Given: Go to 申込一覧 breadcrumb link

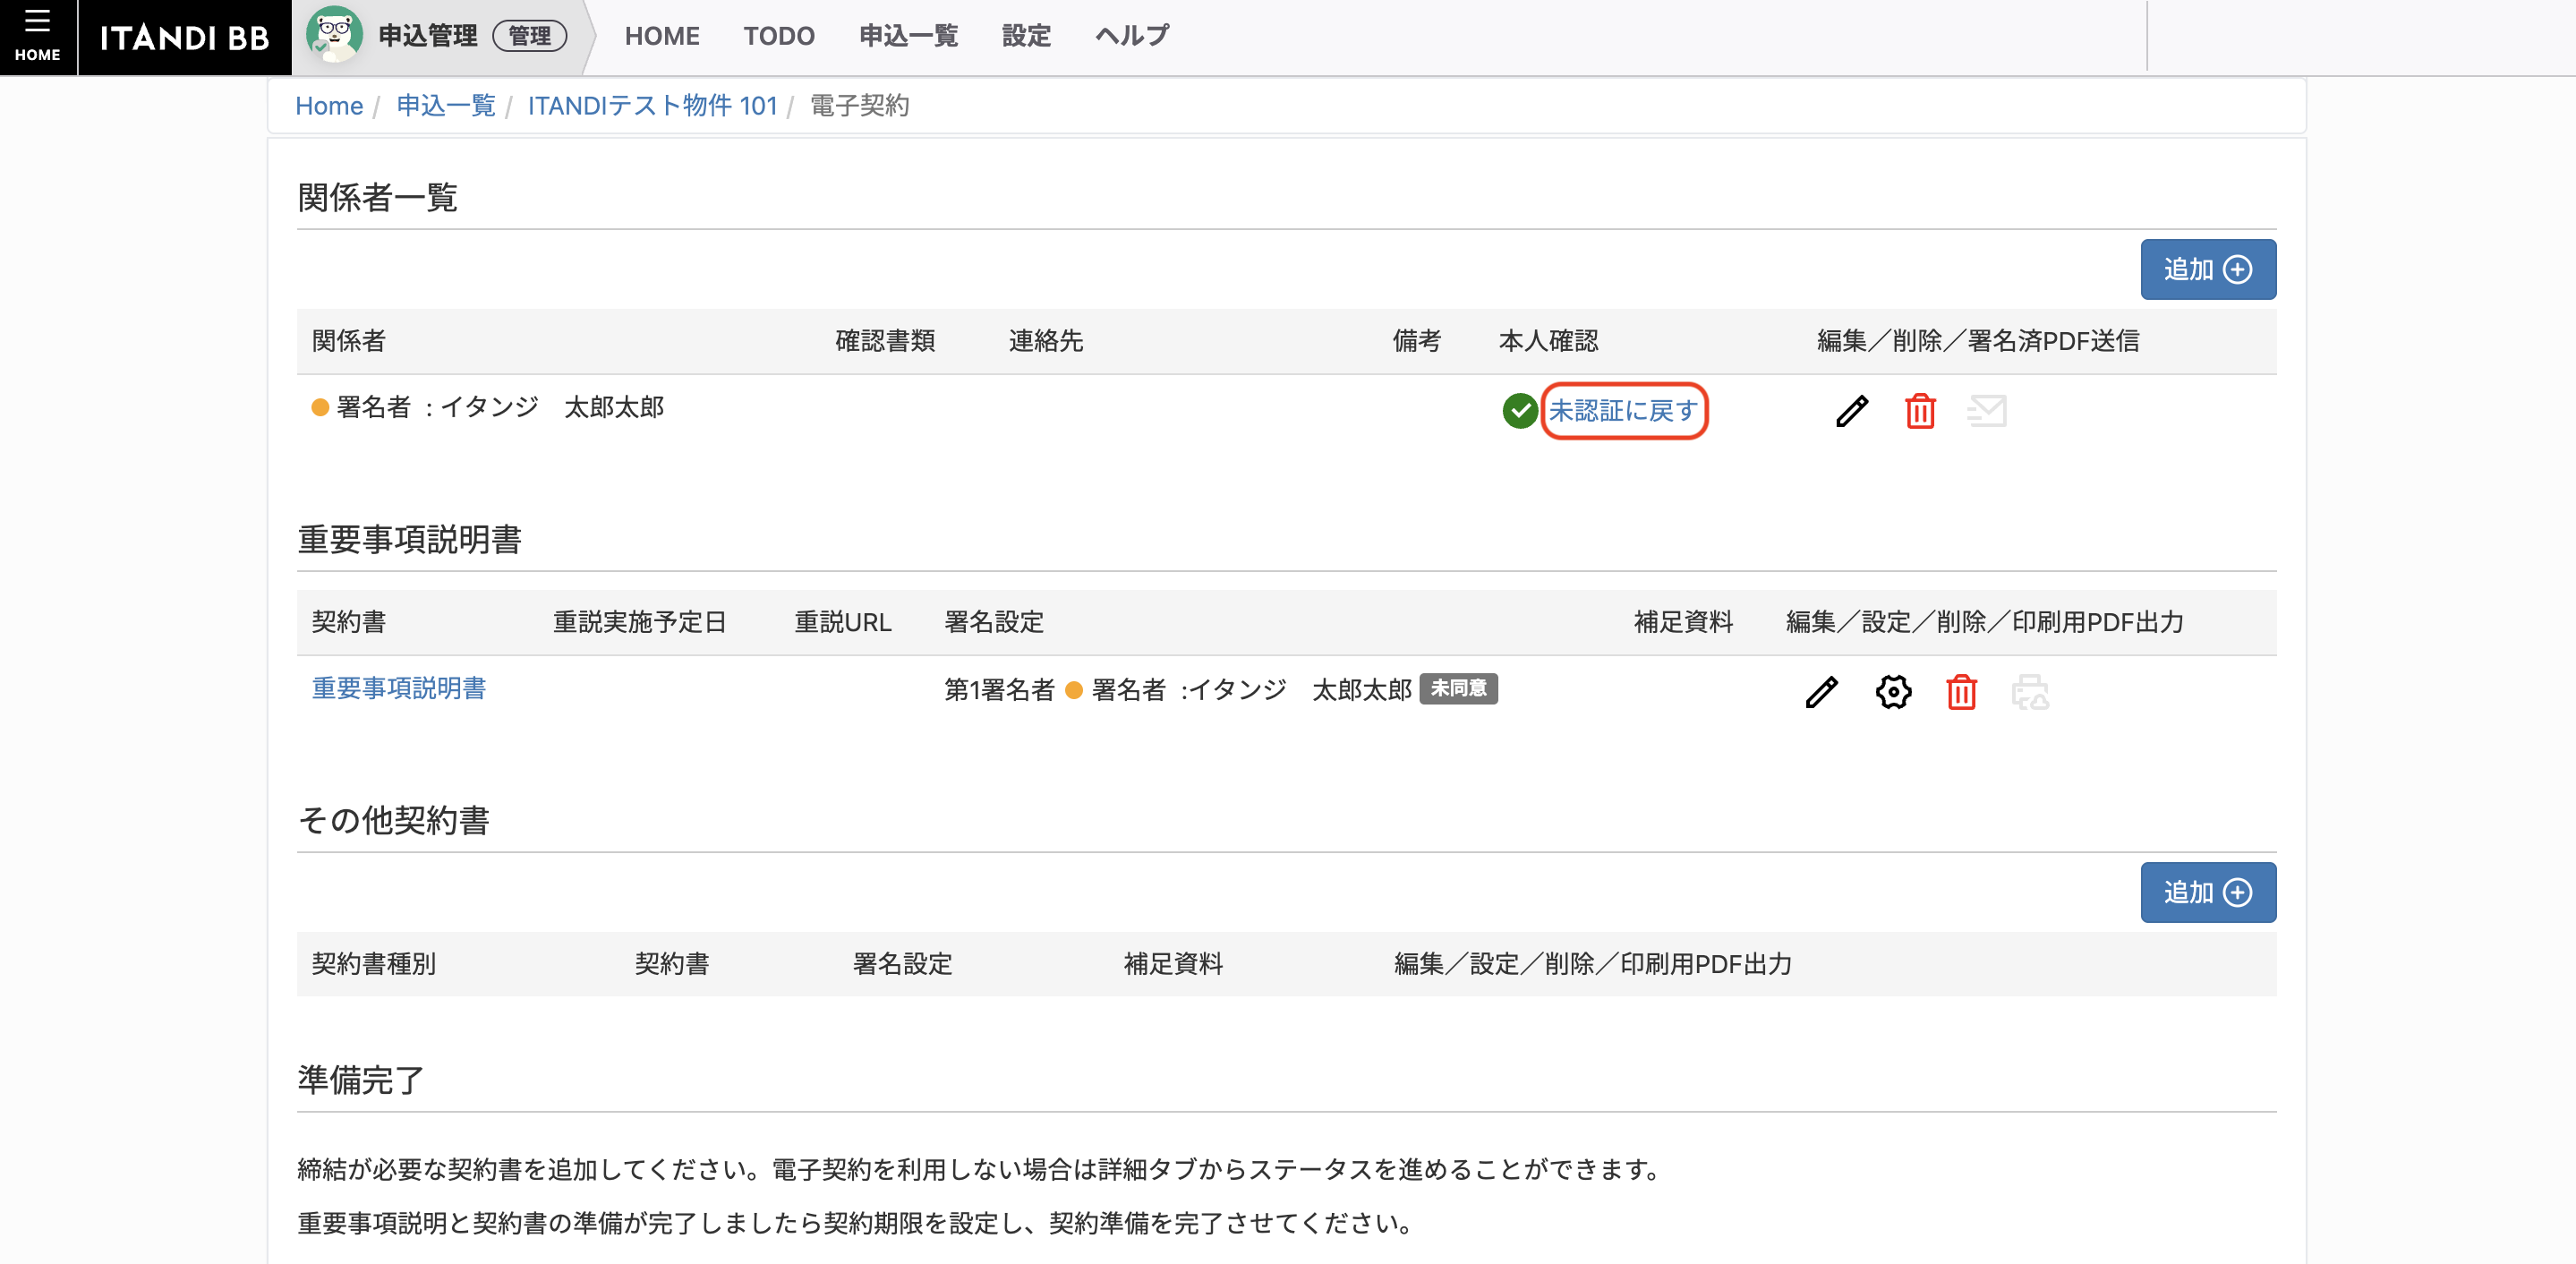Looking at the screenshot, I should tap(446, 106).
